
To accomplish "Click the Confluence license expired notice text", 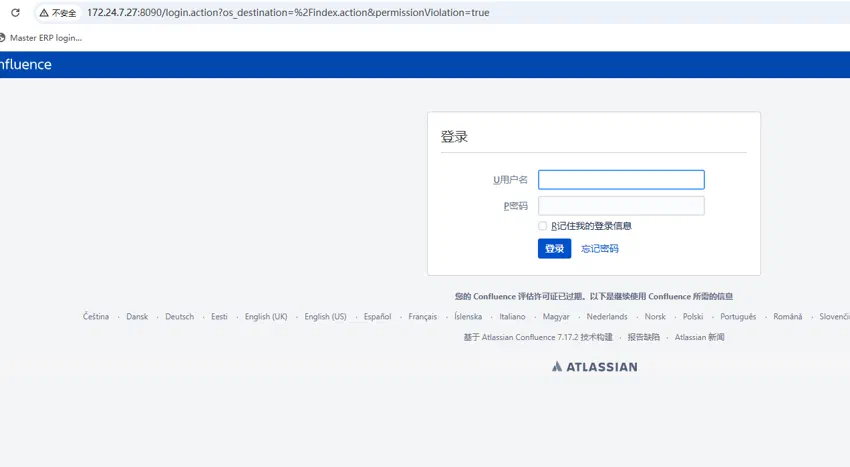I will (594, 297).
